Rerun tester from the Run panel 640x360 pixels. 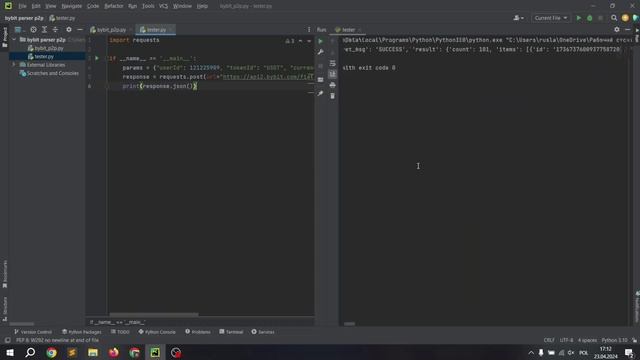(321, 41)
